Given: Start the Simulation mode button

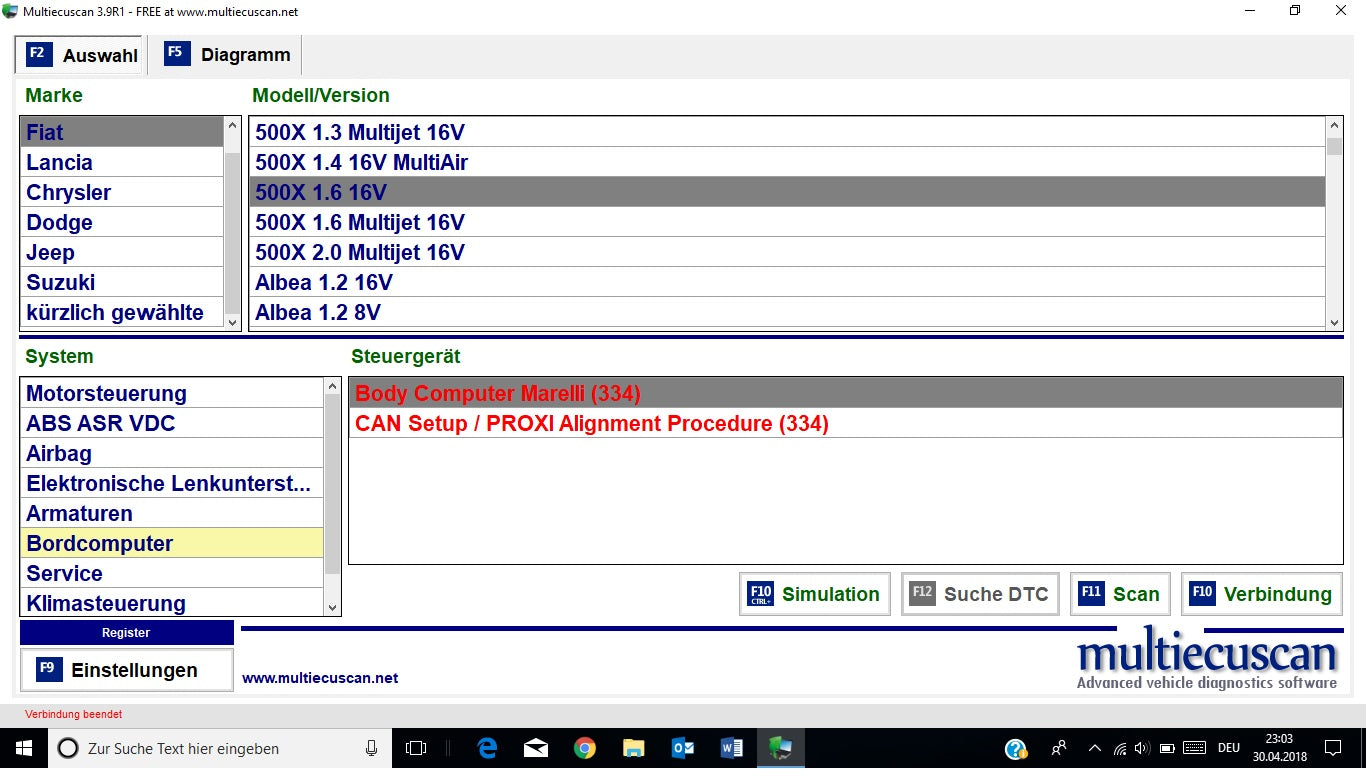Looking at the screenshot, I should tap(814, 594).
